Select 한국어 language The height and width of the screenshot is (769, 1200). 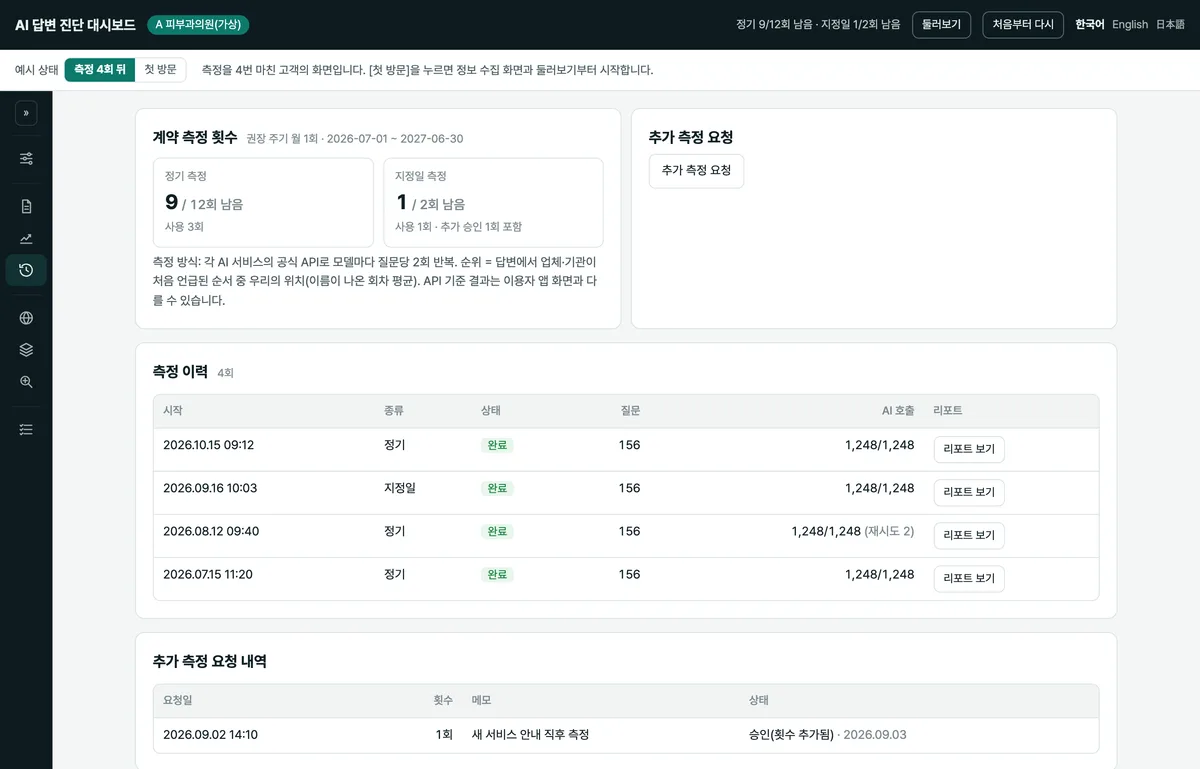coord(1089,25)
